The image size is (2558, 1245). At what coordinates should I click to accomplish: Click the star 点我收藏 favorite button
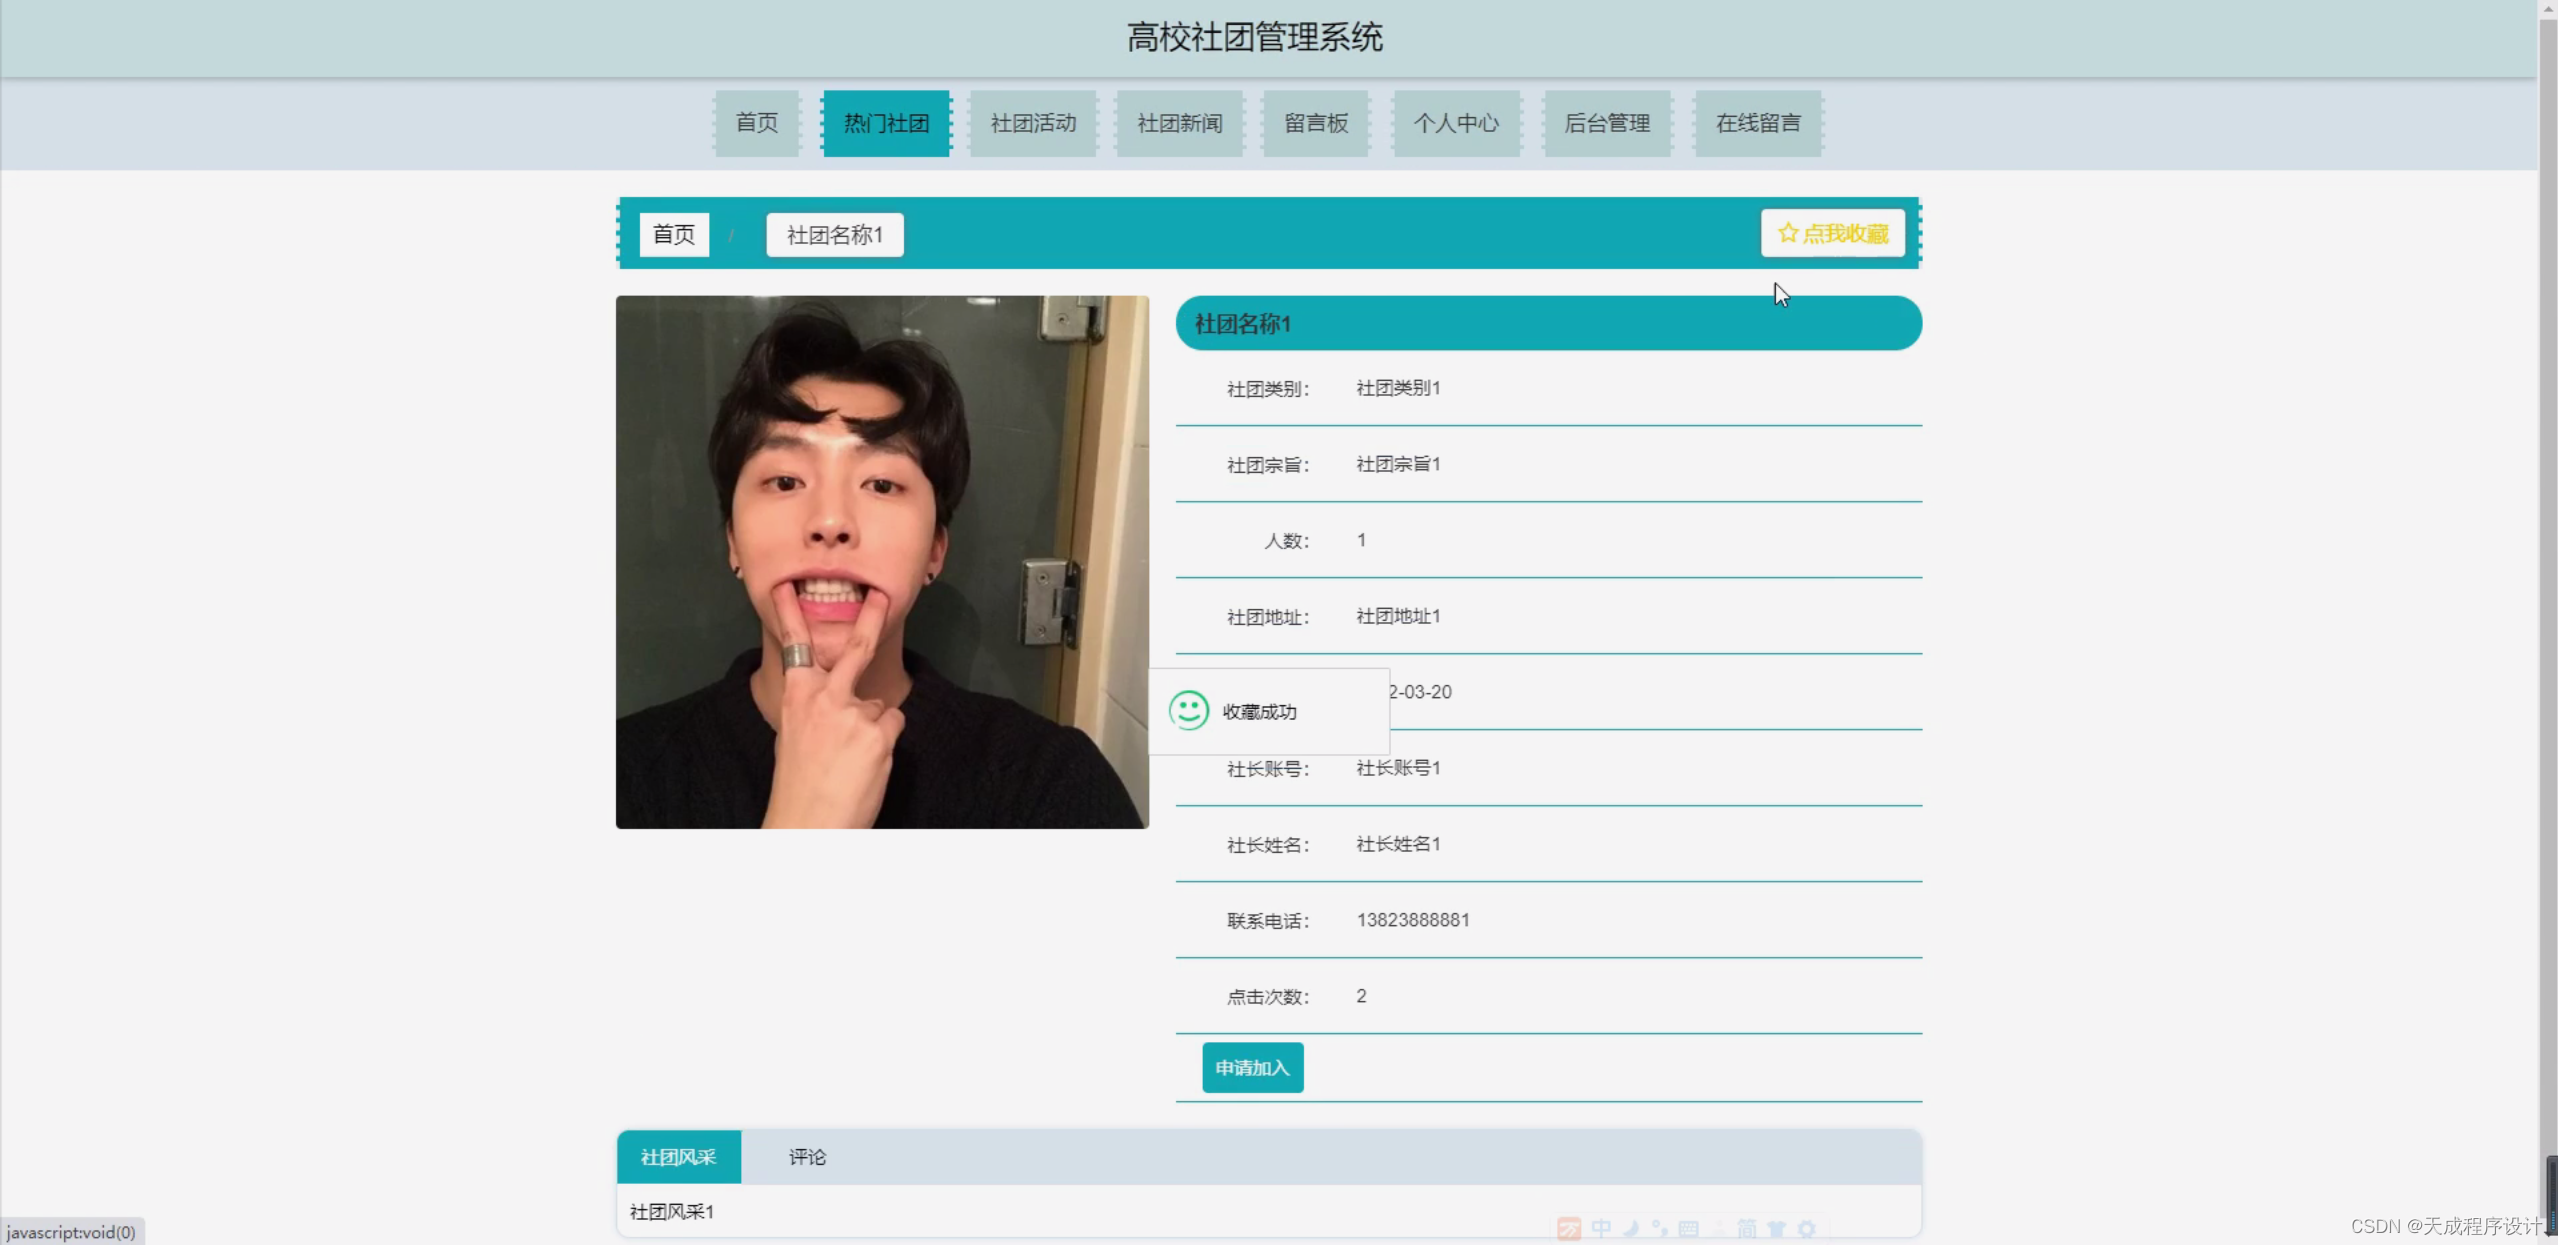(1832, 234)
